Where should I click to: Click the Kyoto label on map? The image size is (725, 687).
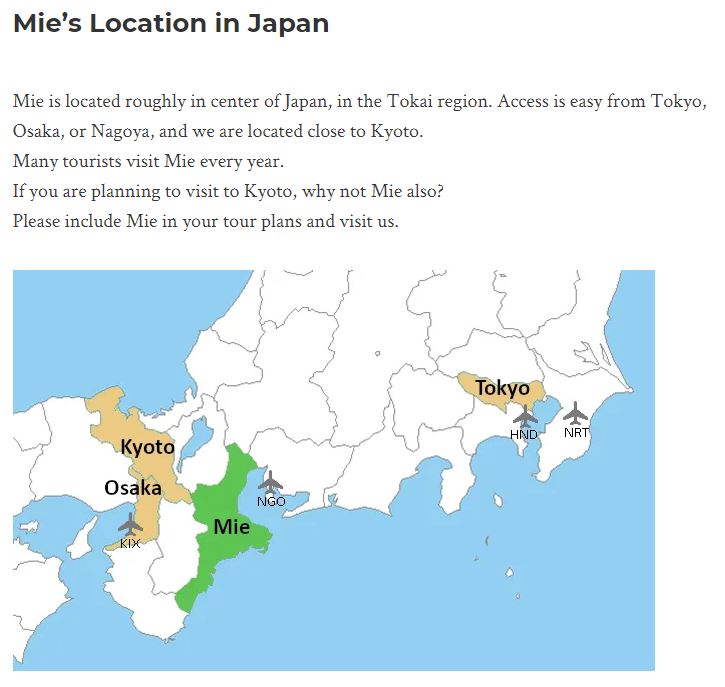pyautogui.click(x=147, y=447)
